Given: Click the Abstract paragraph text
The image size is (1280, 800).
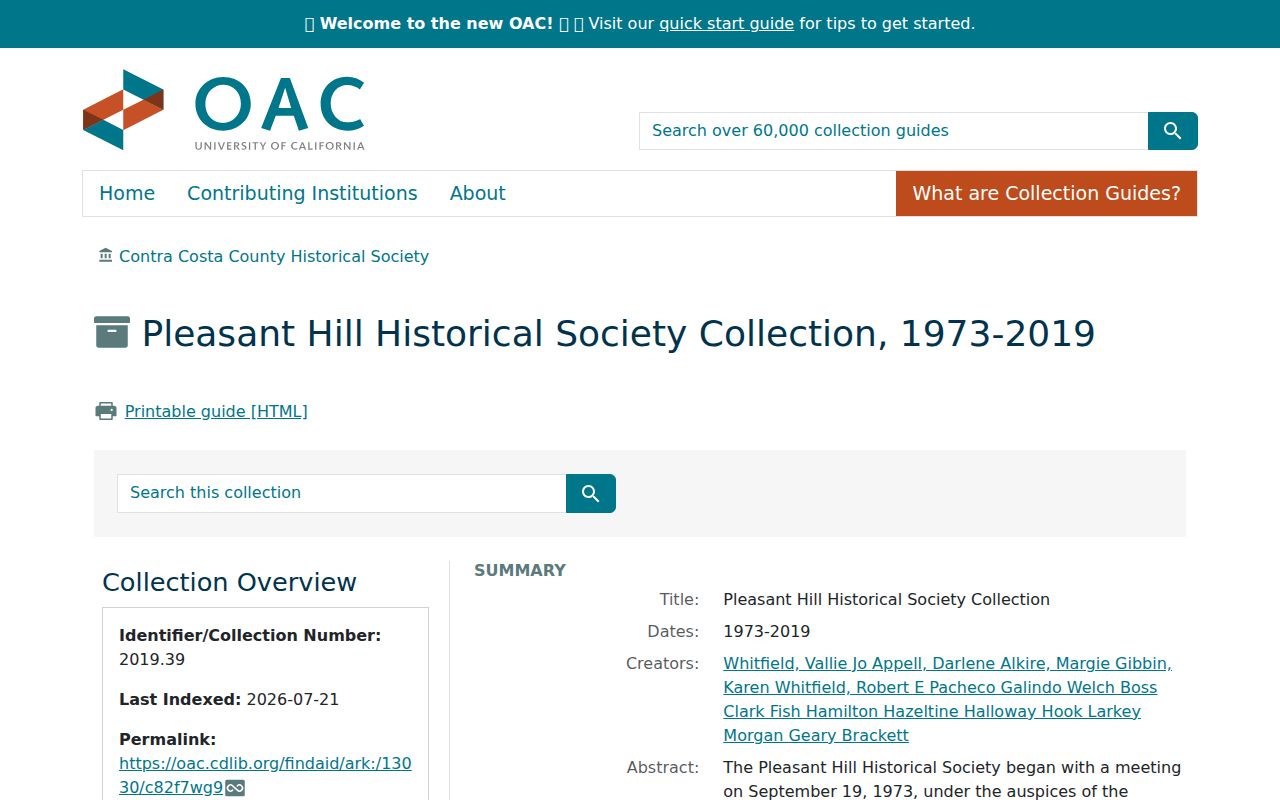Looking at the screenshot, I should tap(952, 779).
